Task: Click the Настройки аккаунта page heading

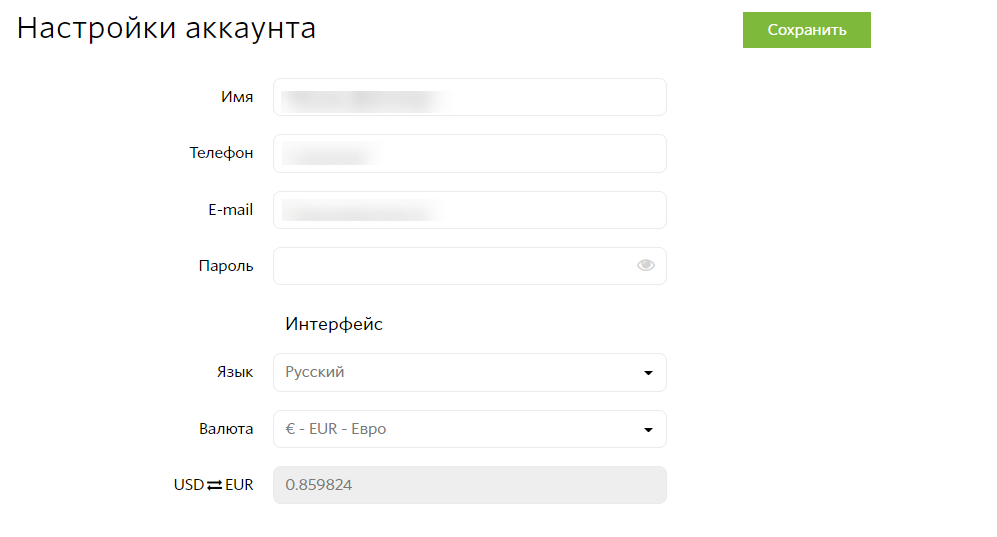Action: coord(166,29)
